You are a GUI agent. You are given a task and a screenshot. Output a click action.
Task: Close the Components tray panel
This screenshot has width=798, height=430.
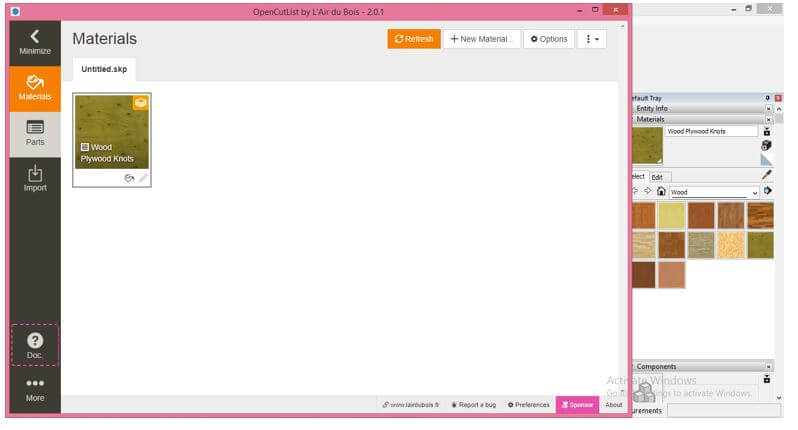[x=768, y=367]
